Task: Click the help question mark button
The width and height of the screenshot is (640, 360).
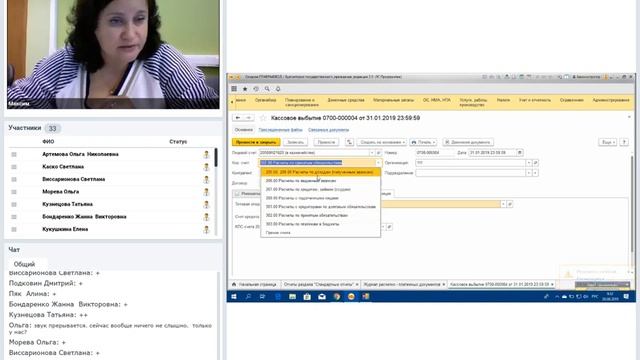Action: pyautogui.click(x=624, y=142)
